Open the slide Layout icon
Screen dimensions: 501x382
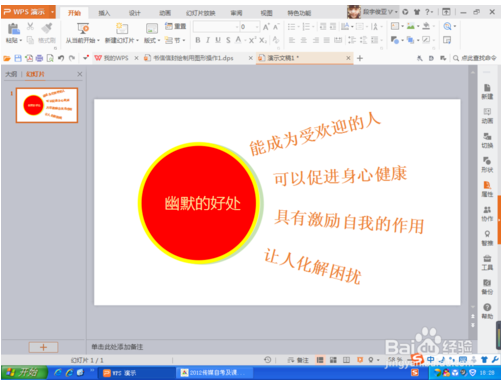pyautogui.click(x=152, y=29)
